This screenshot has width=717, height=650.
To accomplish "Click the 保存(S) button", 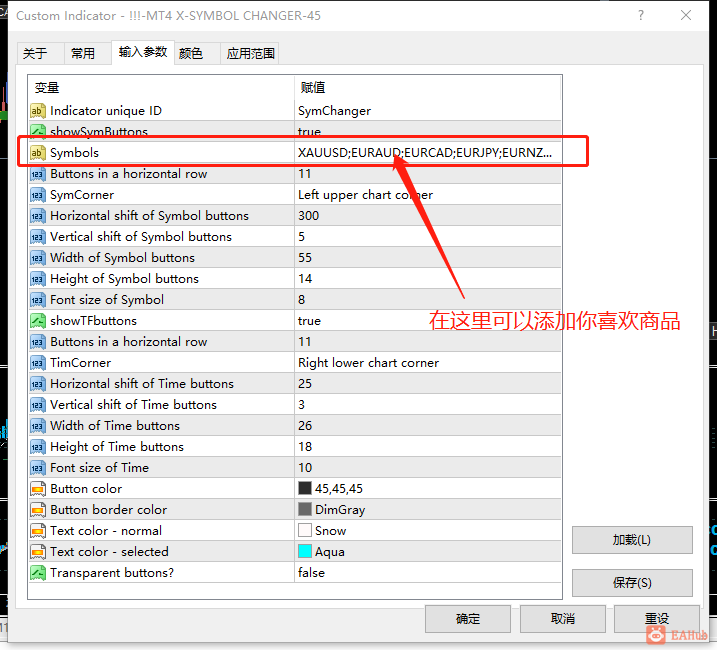I will (632, 583).
